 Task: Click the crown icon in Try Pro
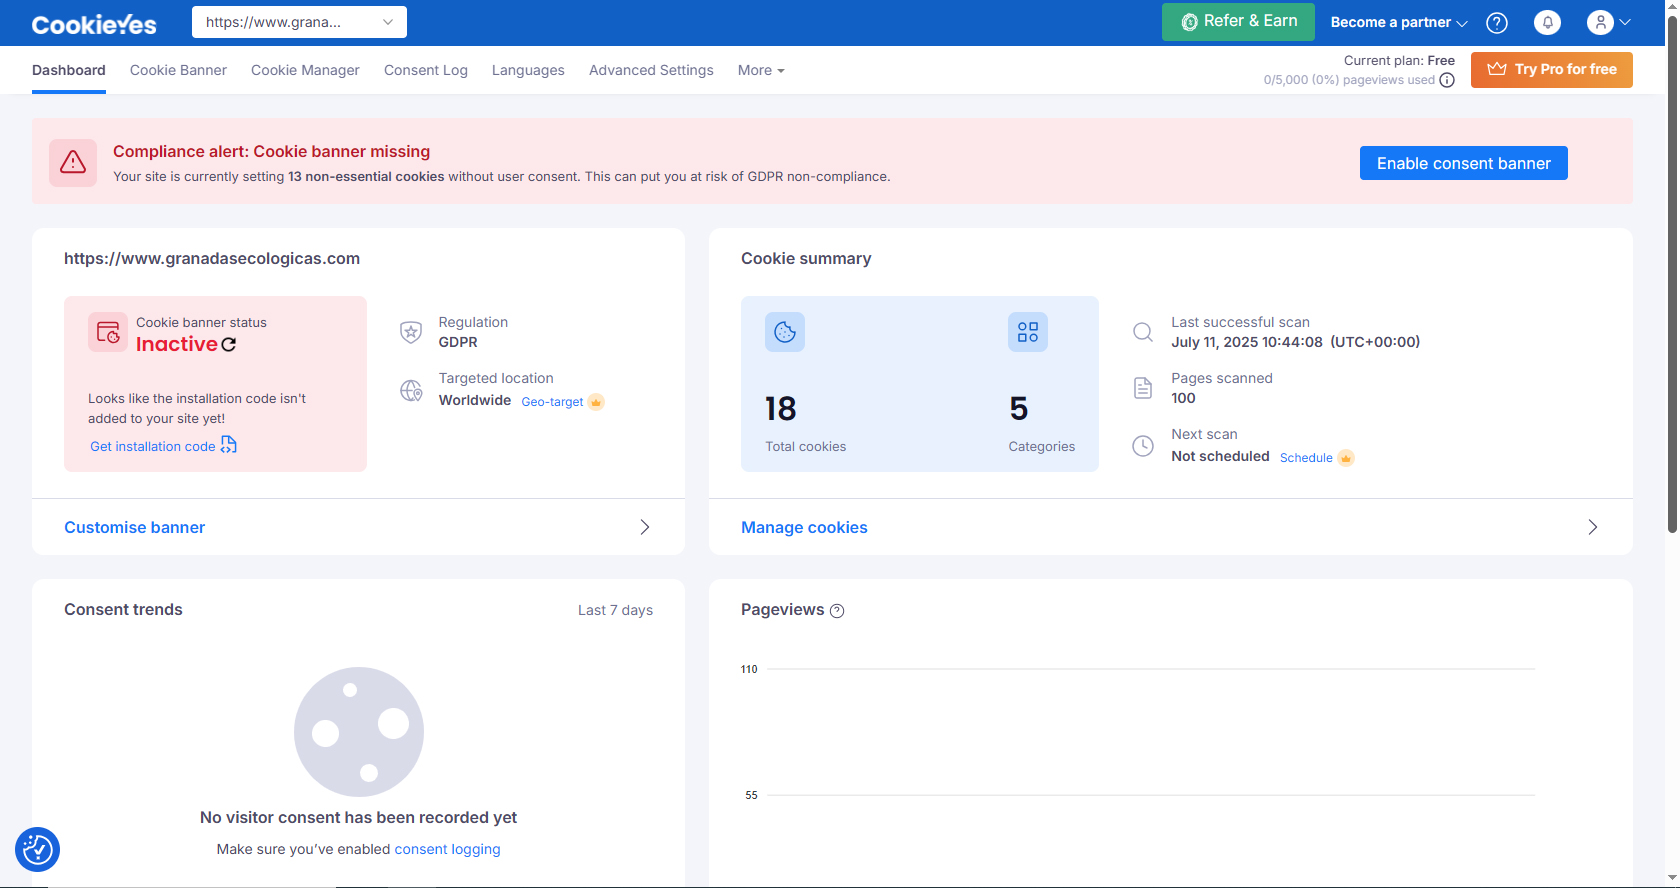1497,69
